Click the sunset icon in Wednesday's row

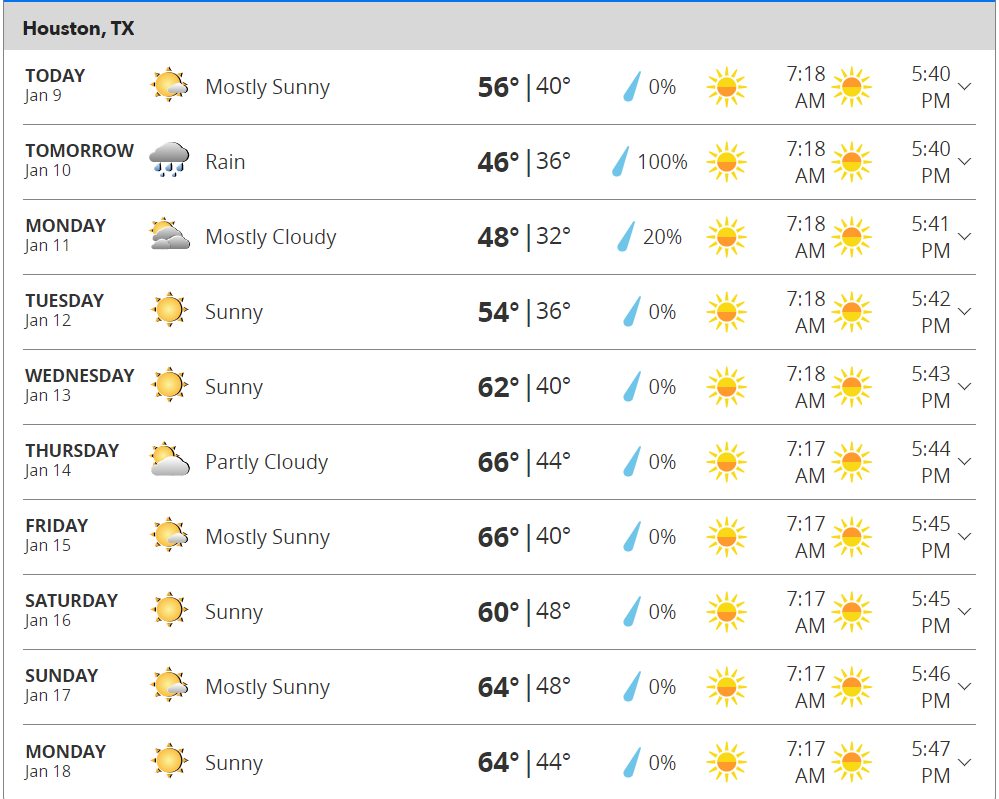[x=851, y=387]
